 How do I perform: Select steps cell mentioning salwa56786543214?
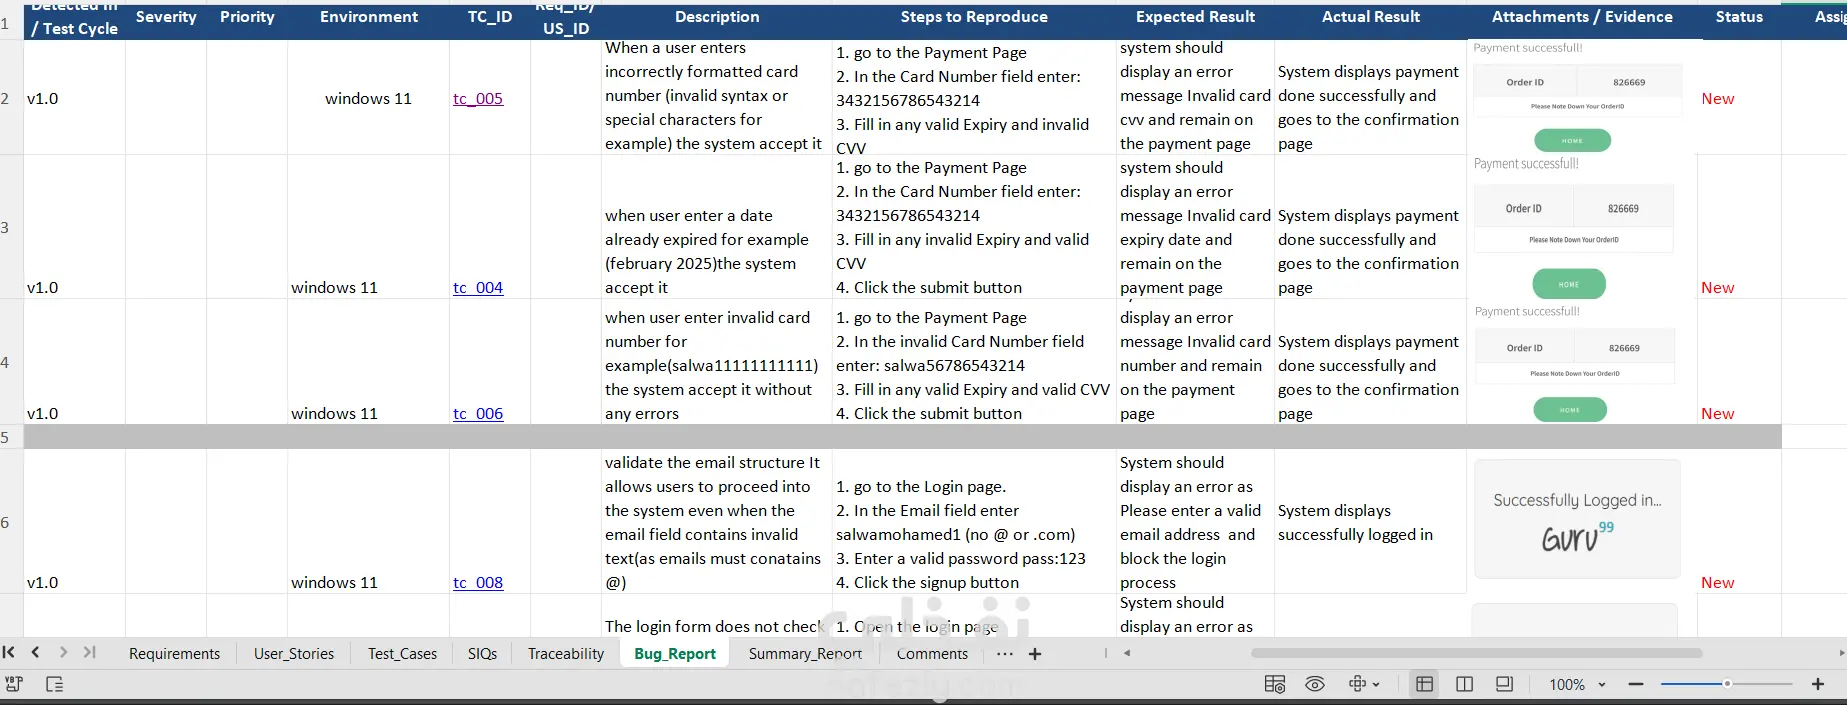point(974,362)
